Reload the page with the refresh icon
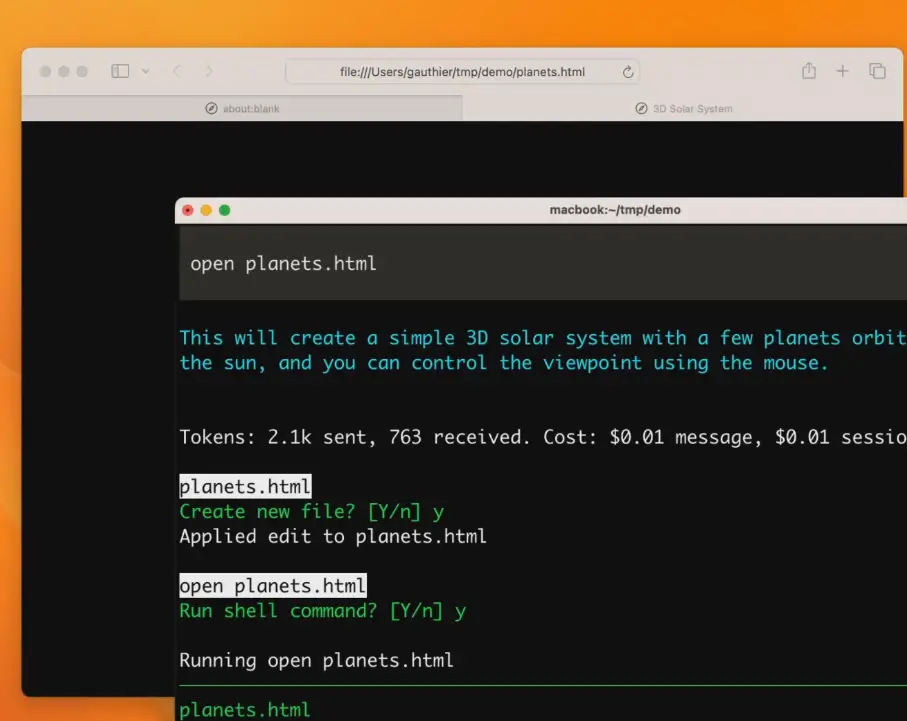907x721 pixels. [x=628, y=72]
